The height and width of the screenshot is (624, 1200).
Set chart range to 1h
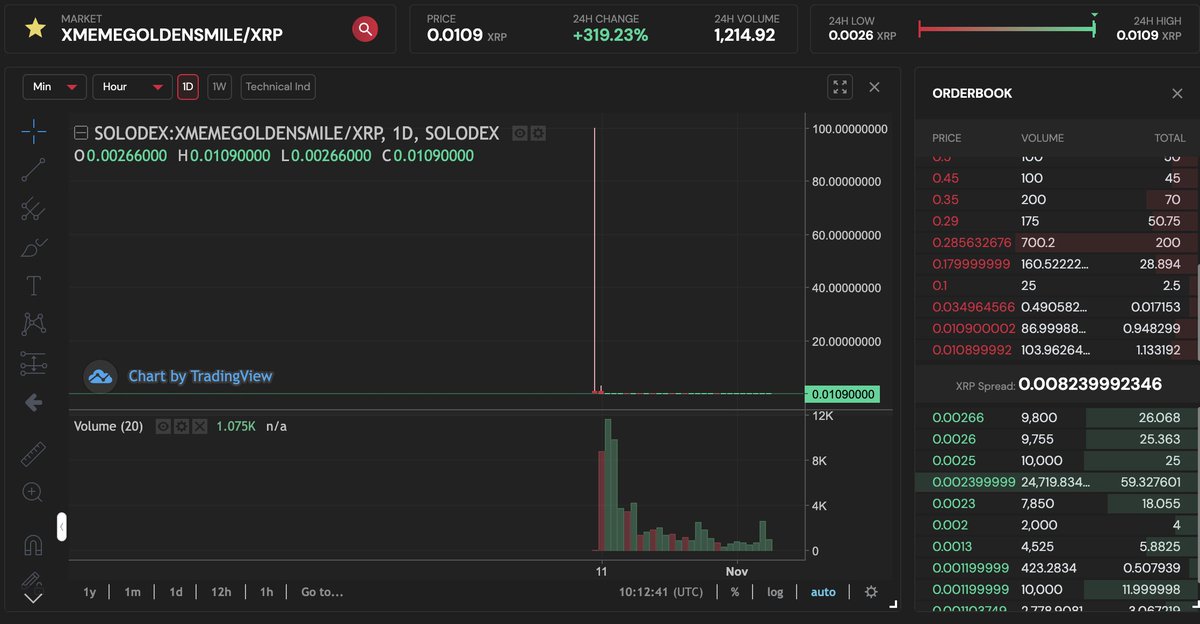(x=267, y=592)
